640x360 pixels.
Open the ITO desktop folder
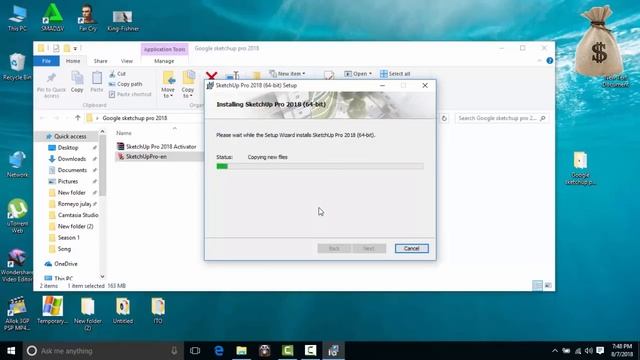coord(158,310)
